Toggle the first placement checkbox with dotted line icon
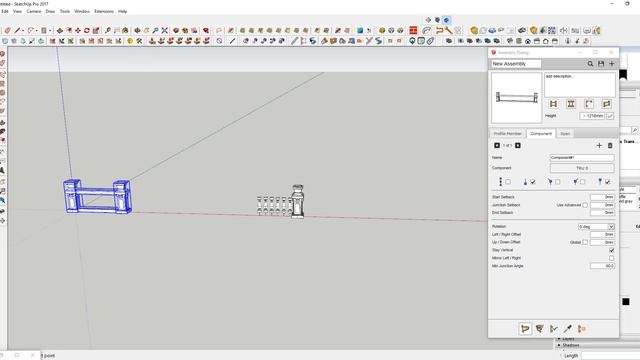The image size is (640, 360). (508, 182)
